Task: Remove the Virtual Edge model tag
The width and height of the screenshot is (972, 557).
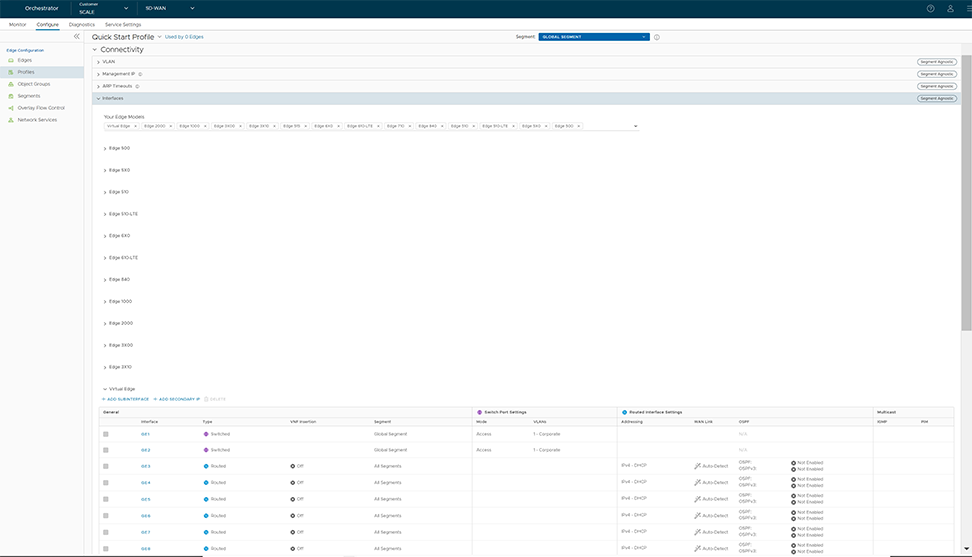Action: [135, 126]
